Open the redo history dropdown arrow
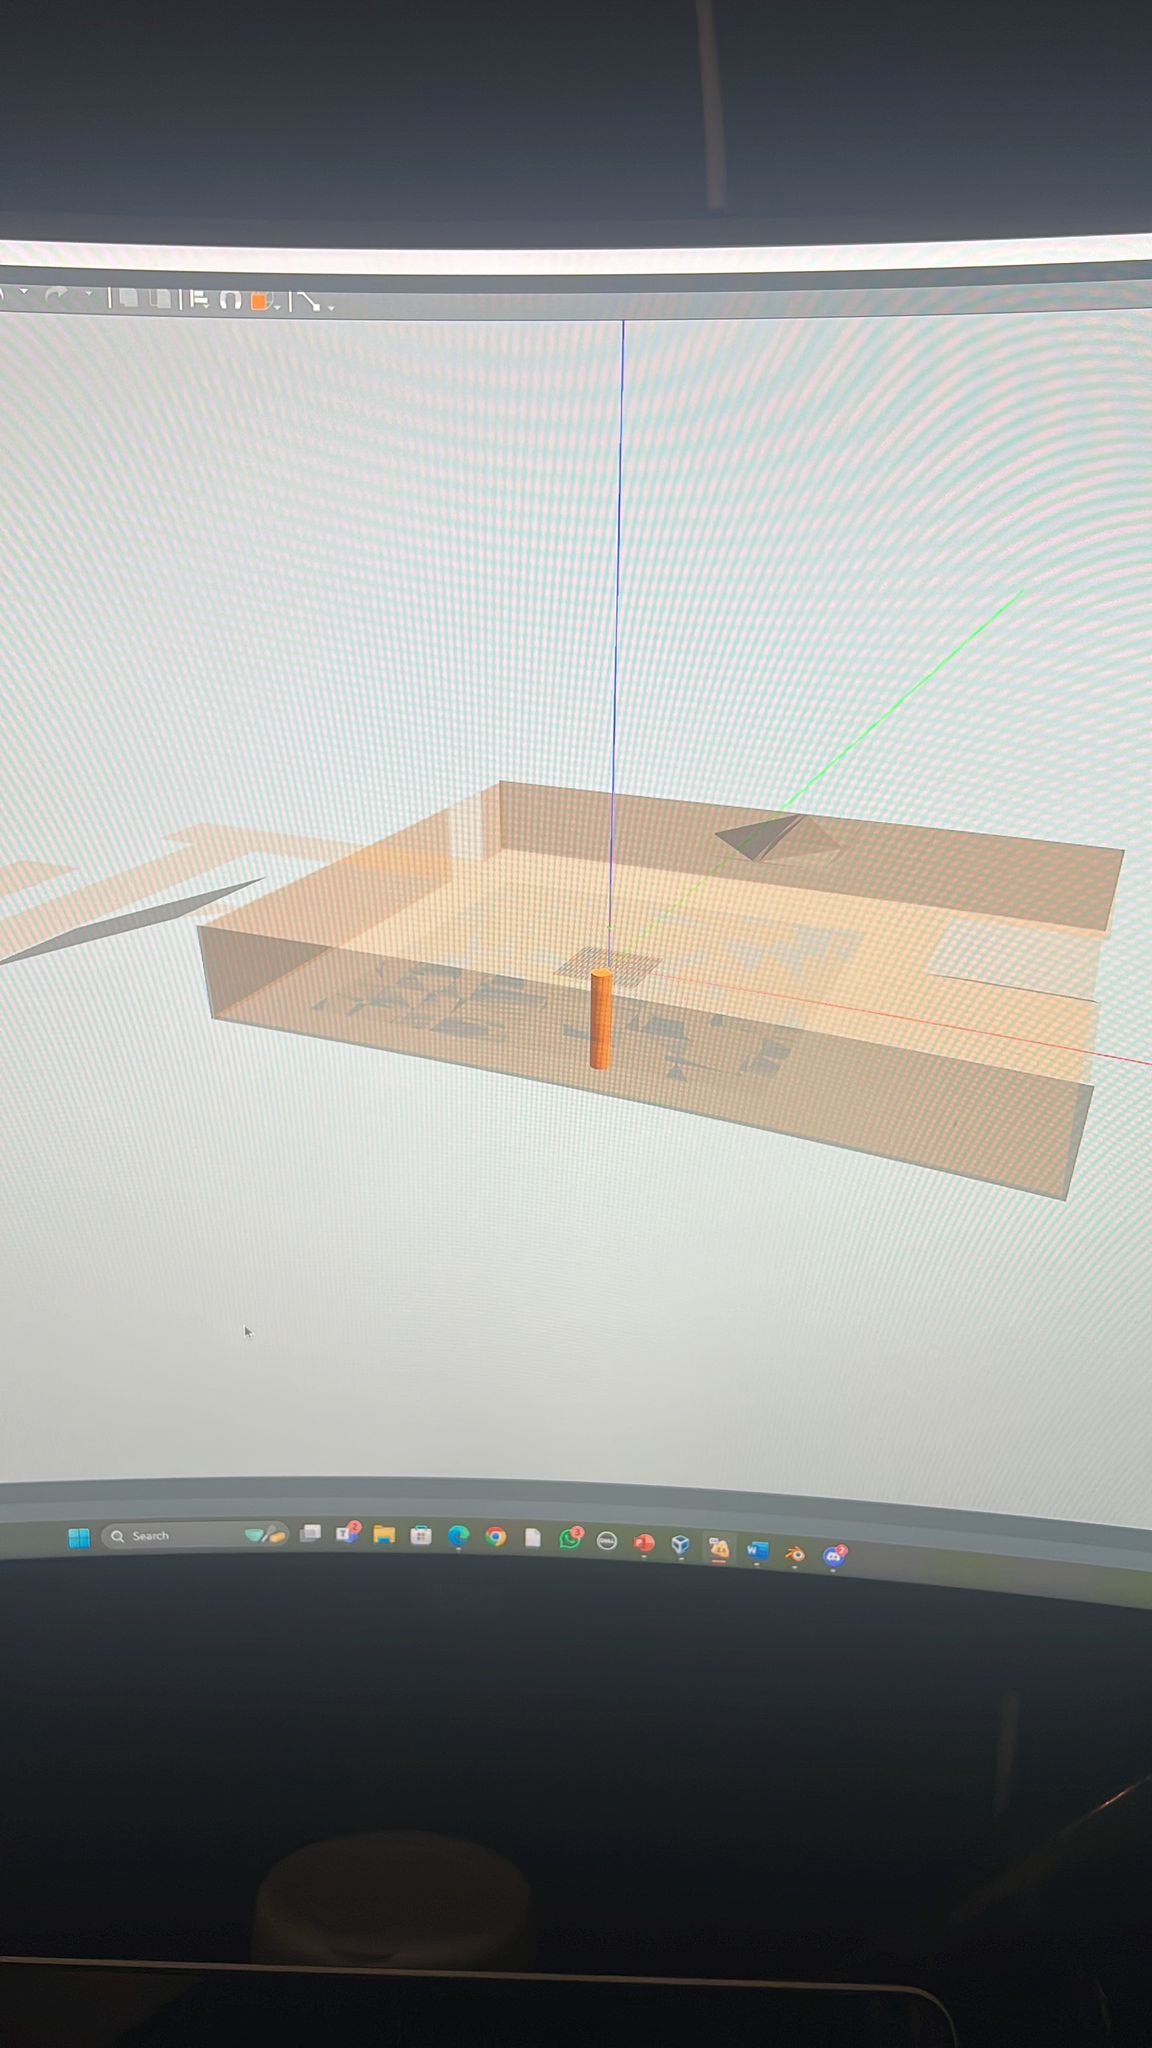Image resolution: width=1152 pixels, height=2048 pixels. (x=89, y=293)
